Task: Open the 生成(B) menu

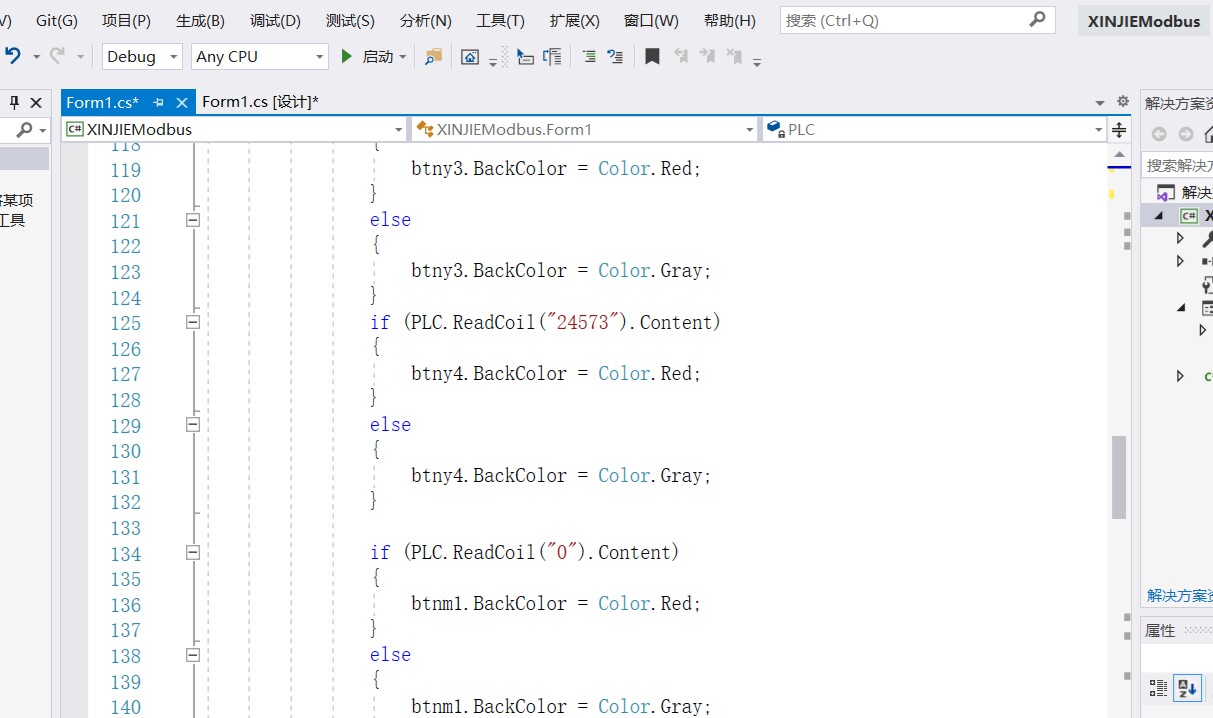Action: click(x=200, y=20)
